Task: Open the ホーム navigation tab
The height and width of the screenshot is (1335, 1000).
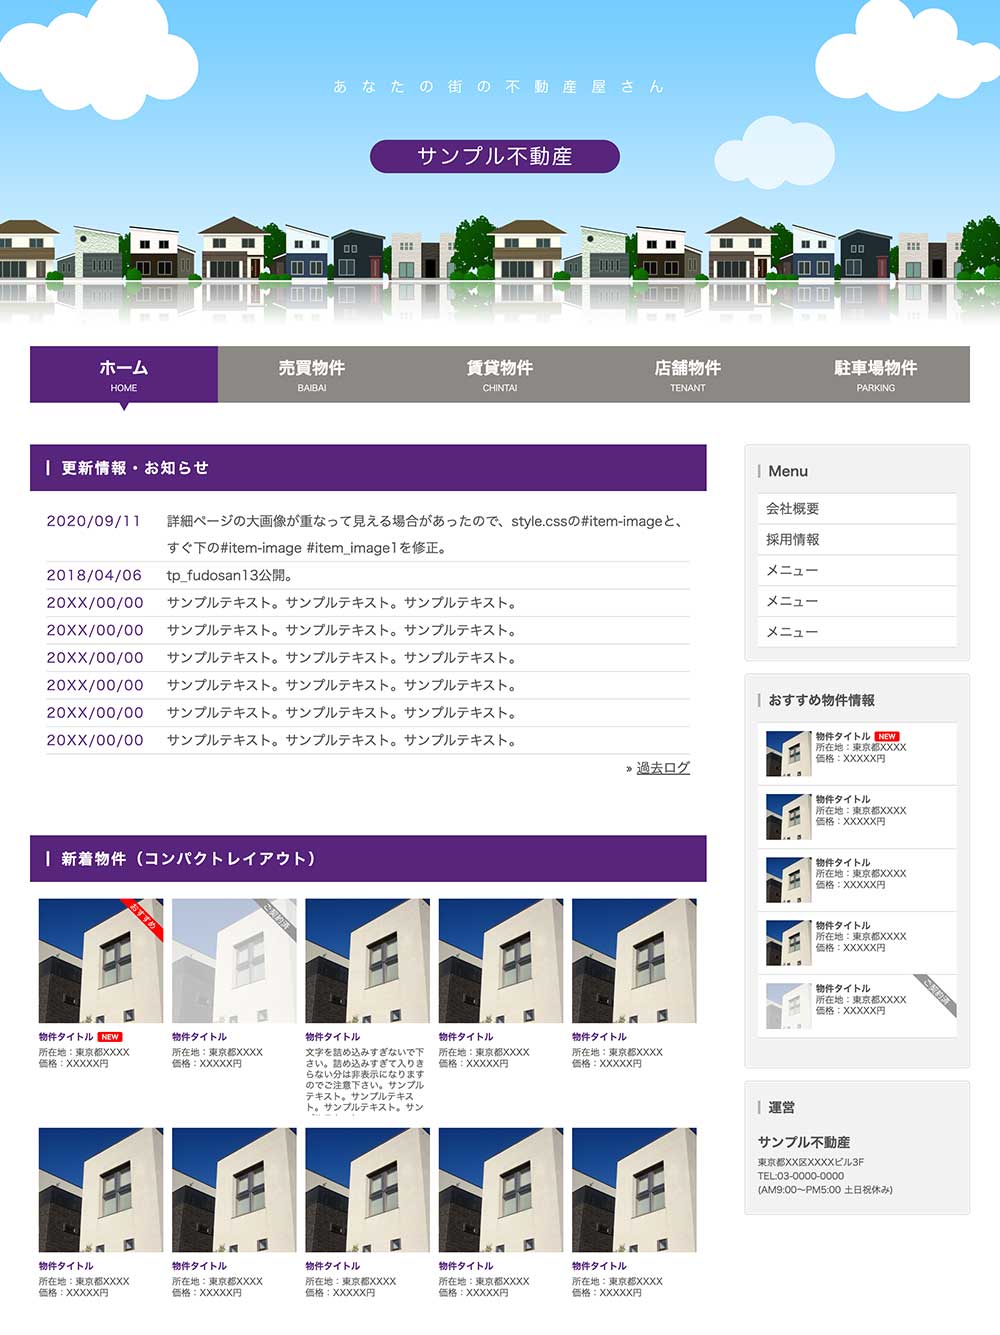Action: (124, 374)
